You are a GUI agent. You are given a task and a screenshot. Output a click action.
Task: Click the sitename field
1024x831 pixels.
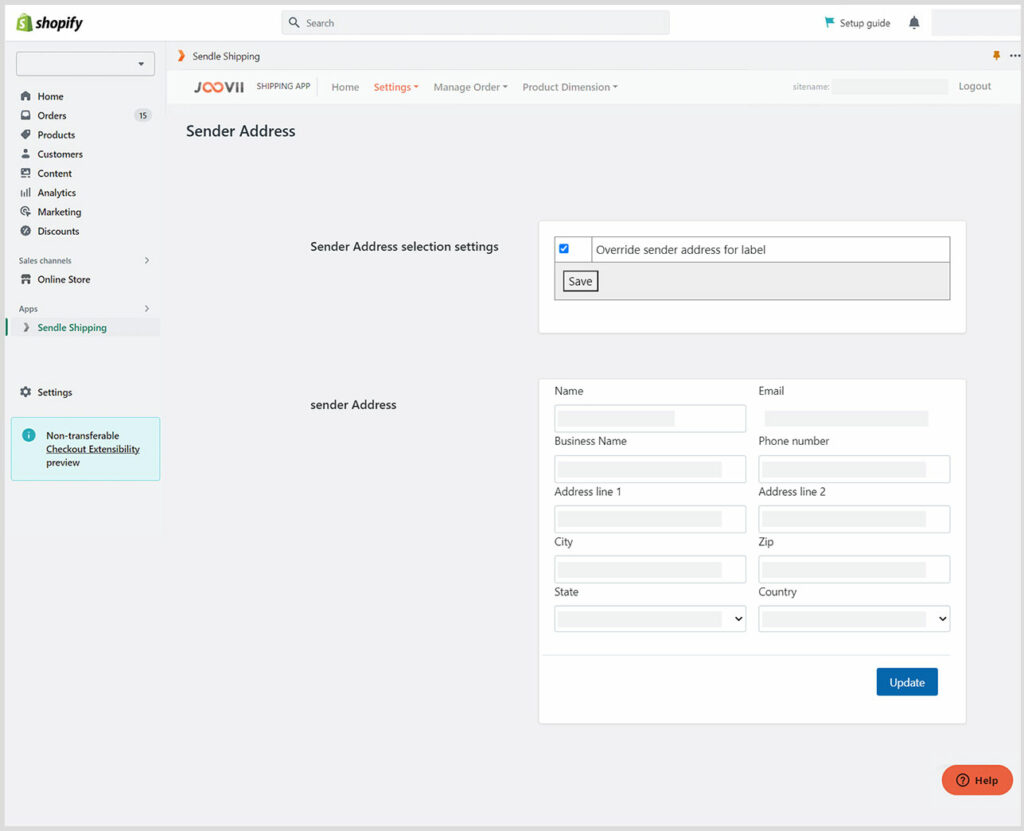[889, 86]
